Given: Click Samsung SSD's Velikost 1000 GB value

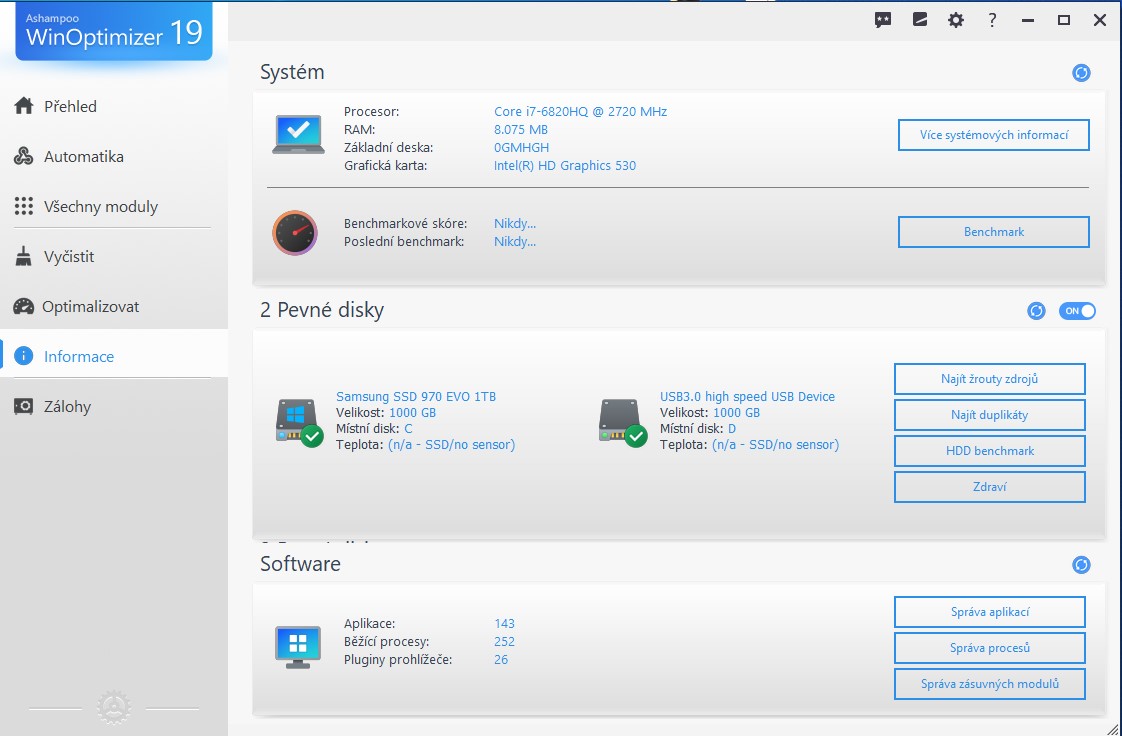Looking at the screenshot, I should click(412, 413).
